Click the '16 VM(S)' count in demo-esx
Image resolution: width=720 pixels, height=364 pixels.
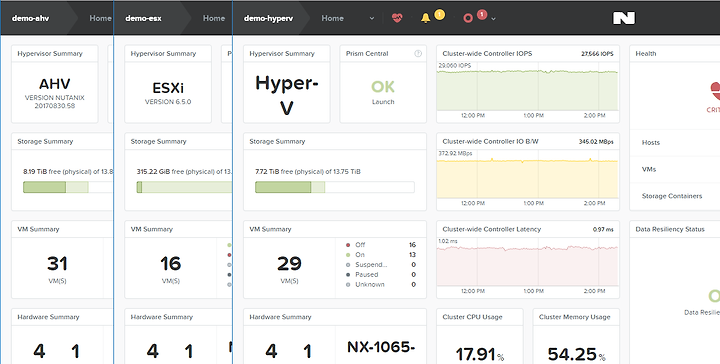(170, 269)
